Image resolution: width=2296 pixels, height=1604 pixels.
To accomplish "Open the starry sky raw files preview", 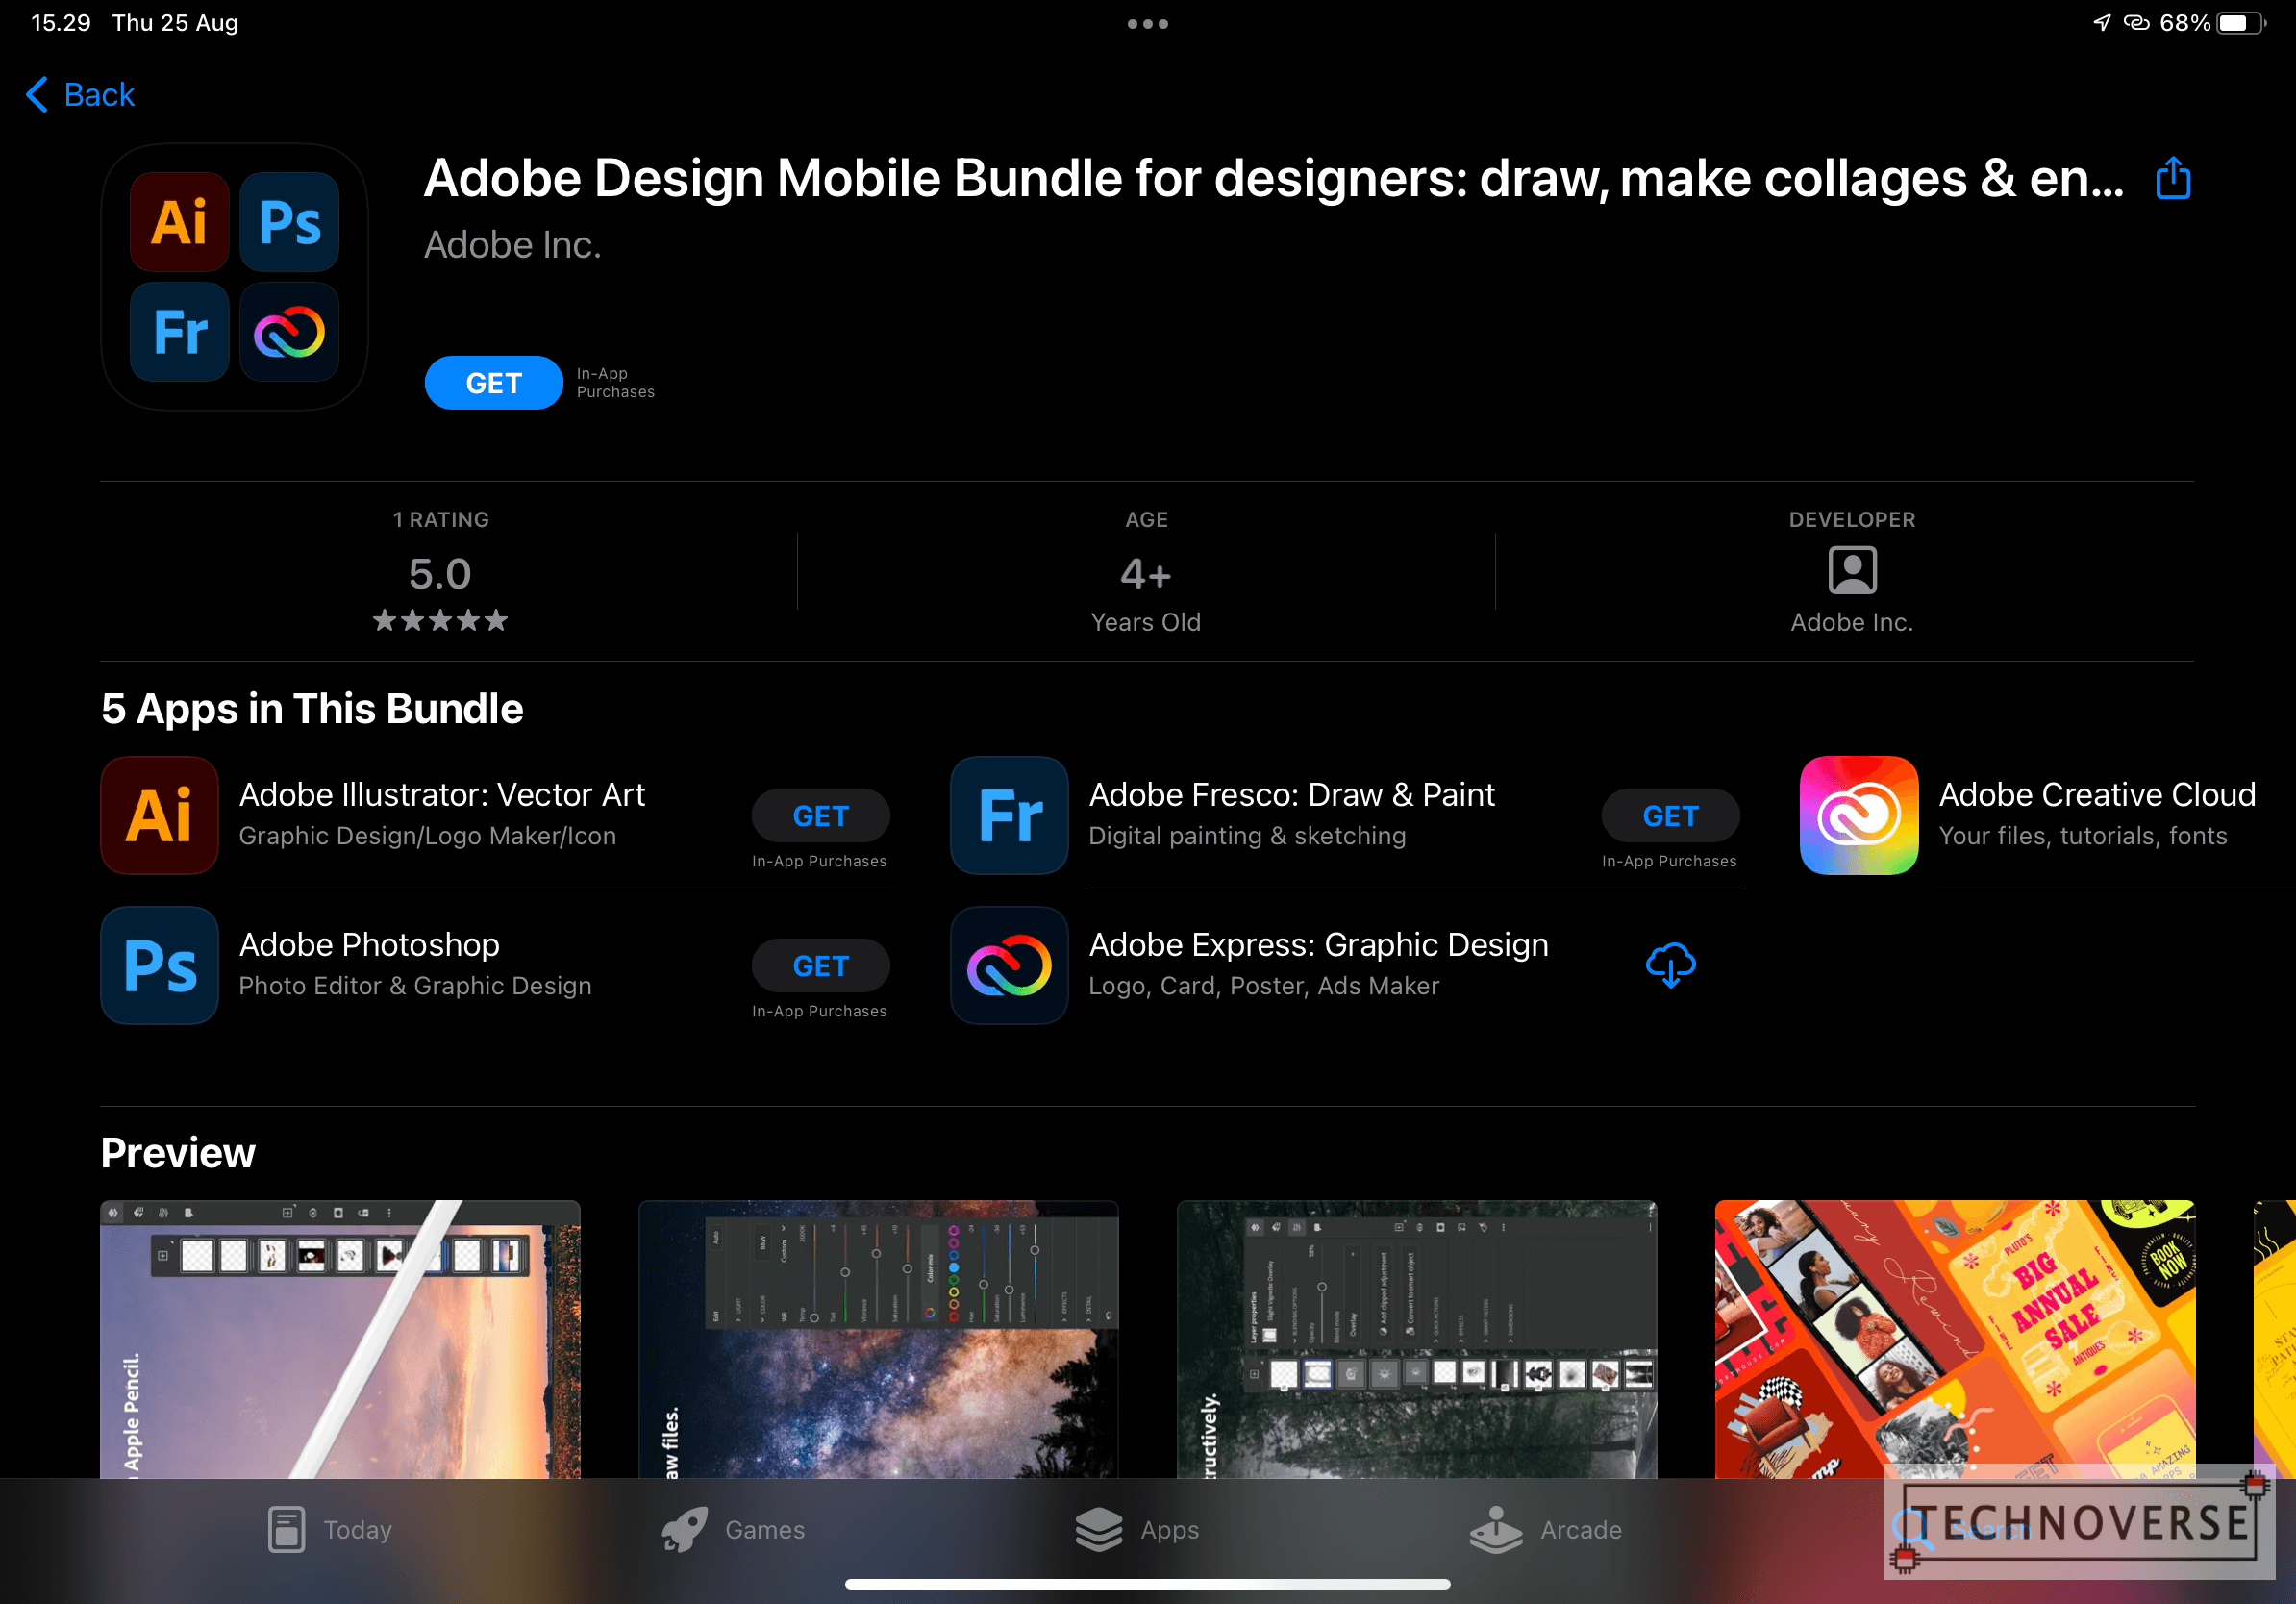I will [x=878, y=1339].
